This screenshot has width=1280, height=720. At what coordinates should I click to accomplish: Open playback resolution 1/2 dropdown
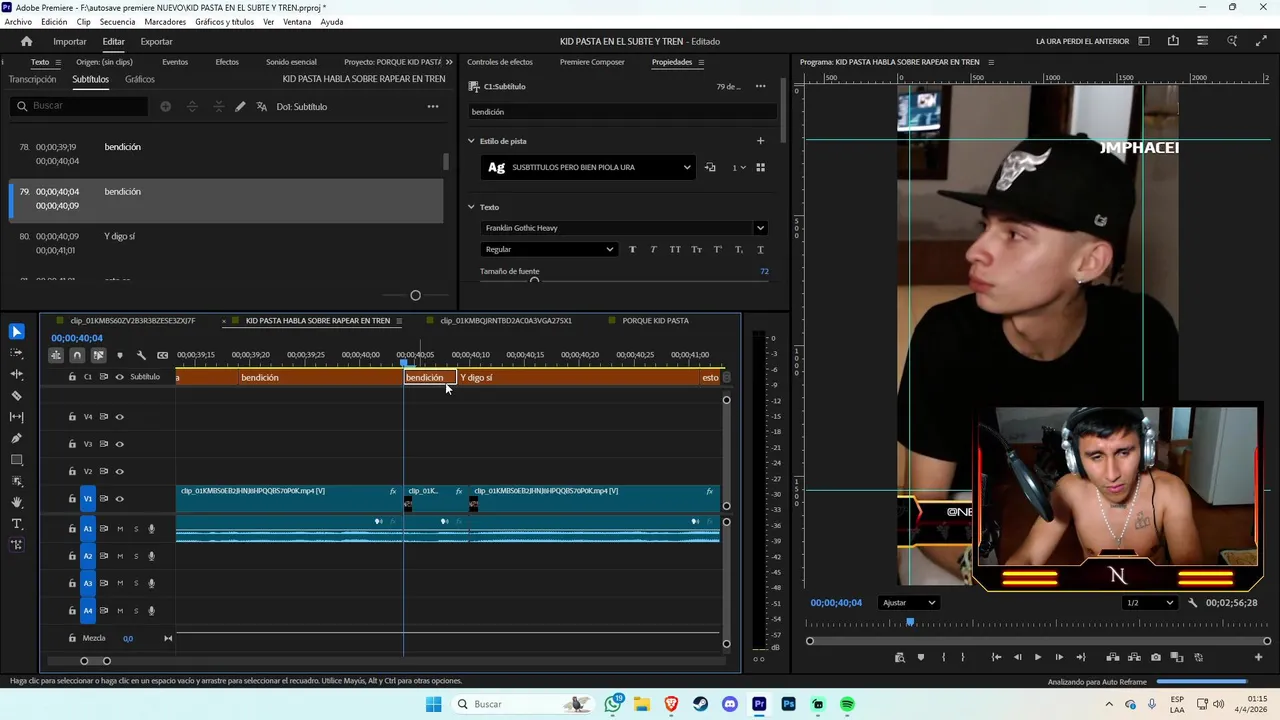point(1149,603)
